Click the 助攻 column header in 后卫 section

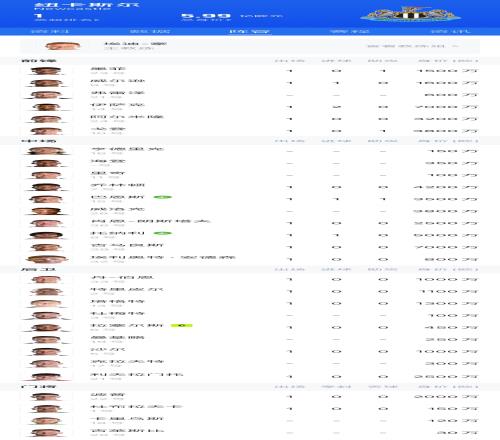(382, 269)
